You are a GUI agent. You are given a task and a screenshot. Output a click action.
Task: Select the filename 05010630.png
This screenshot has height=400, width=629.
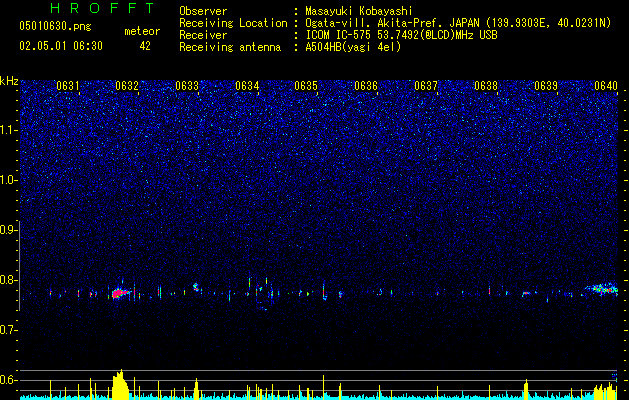point(55,27)
